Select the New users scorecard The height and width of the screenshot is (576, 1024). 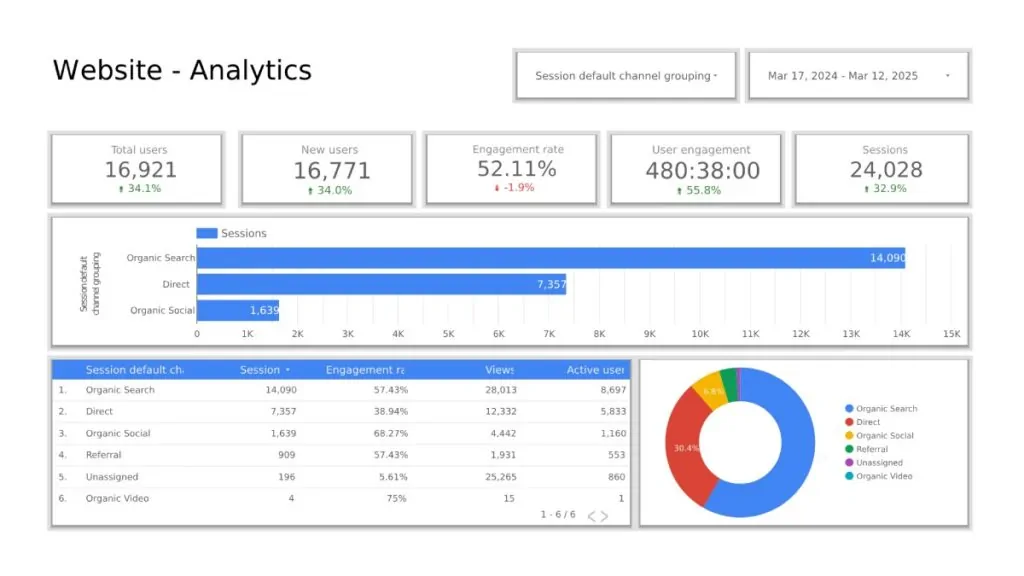pyautogui.click(x=327, y=169)
